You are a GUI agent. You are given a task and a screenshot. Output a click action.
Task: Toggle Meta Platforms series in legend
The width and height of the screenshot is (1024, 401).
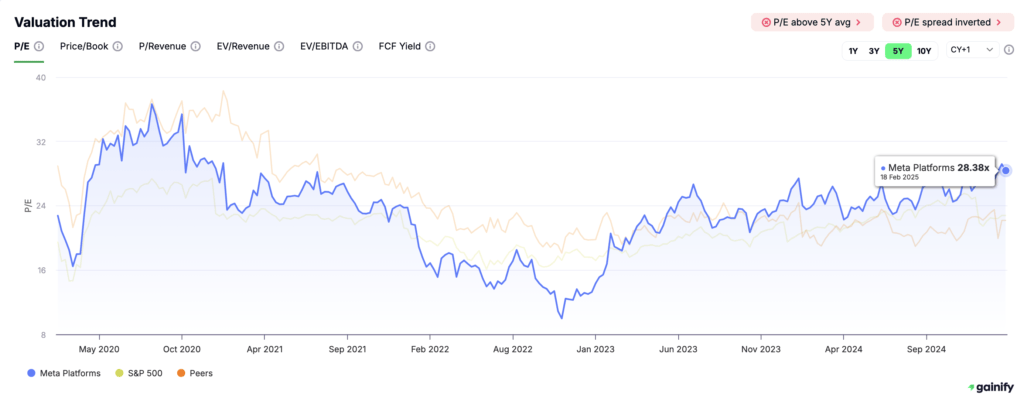coord(64,374)
